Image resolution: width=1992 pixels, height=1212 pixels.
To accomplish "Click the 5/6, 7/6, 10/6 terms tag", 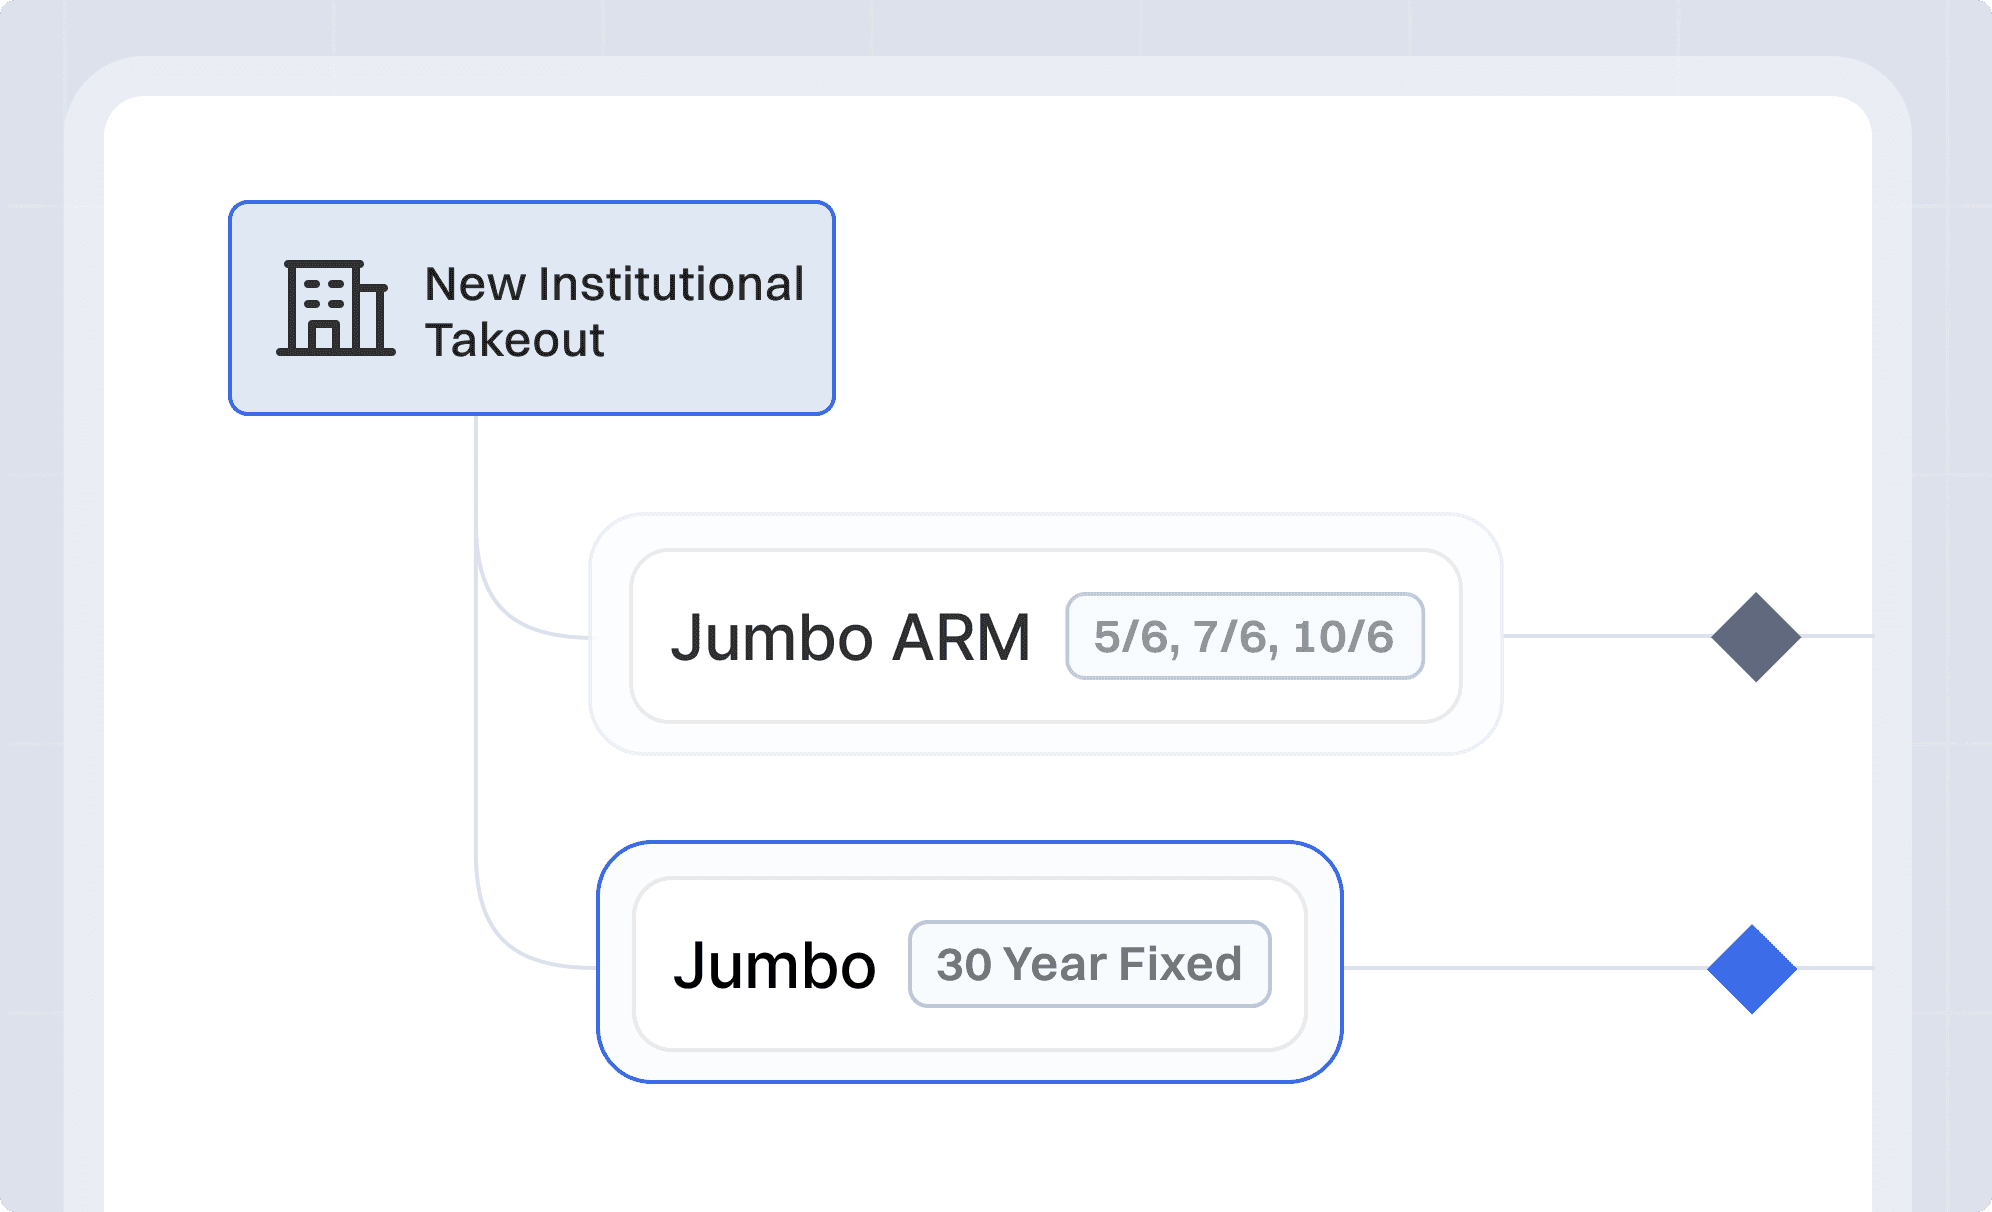I will (x=1244, y=636).
